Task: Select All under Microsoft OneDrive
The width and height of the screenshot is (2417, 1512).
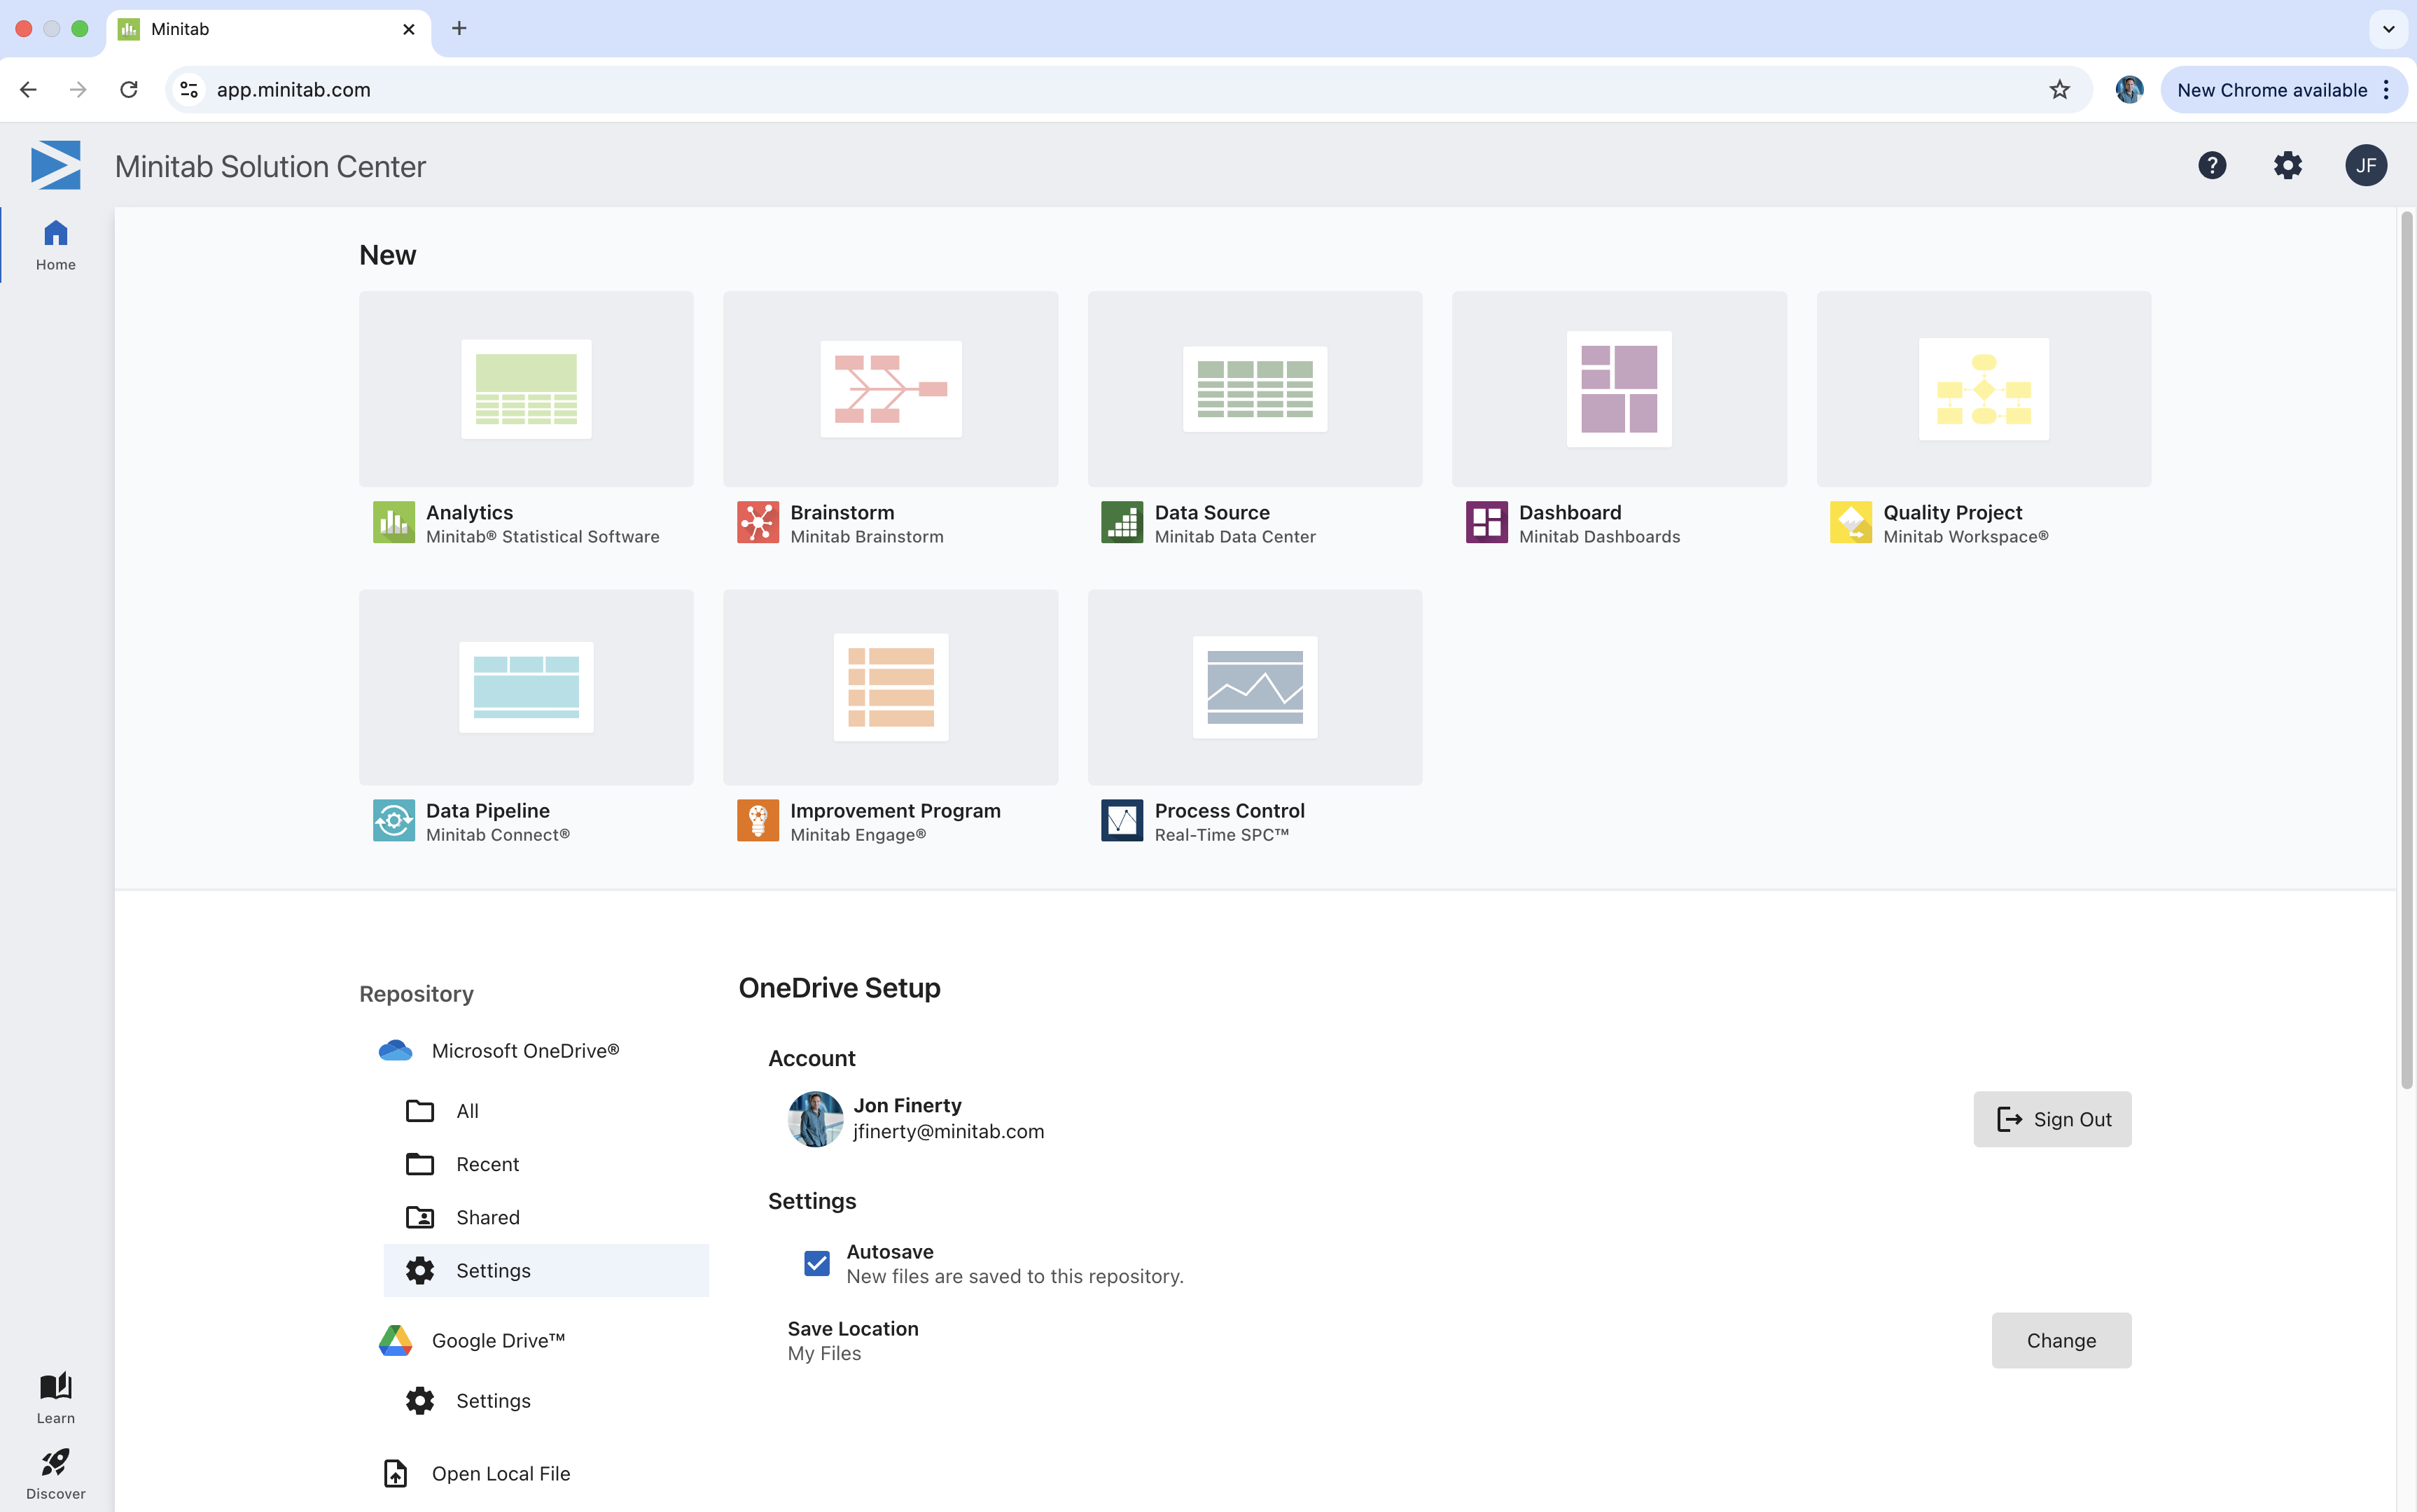Action: [x=546, y=1111]
